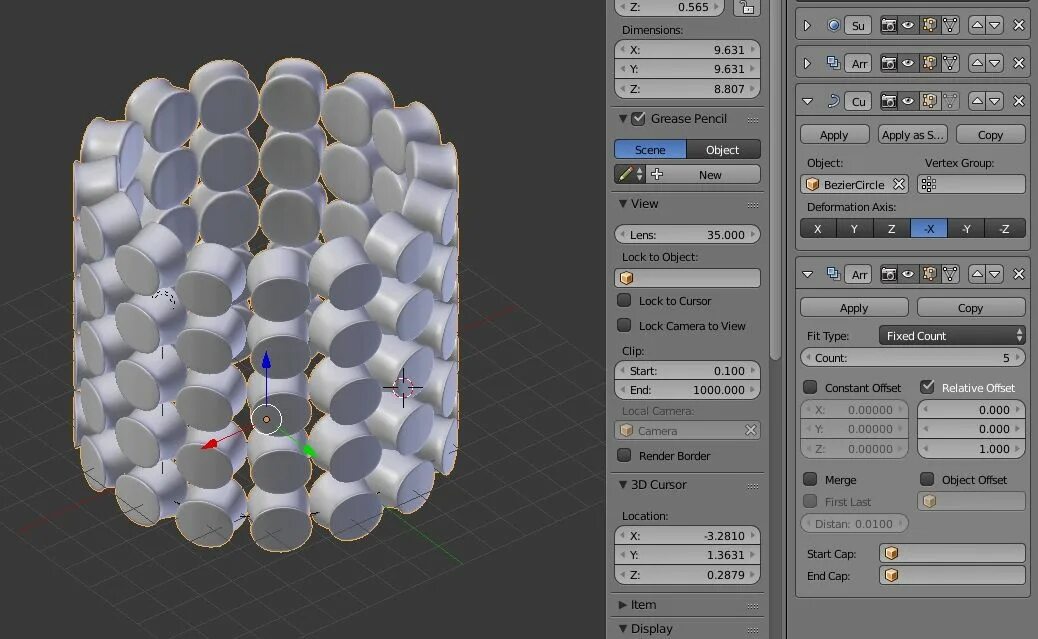Toggle viewport eye on collapsed Array modifier
The height and width of the screenshot is (639, 1038).
908,63
